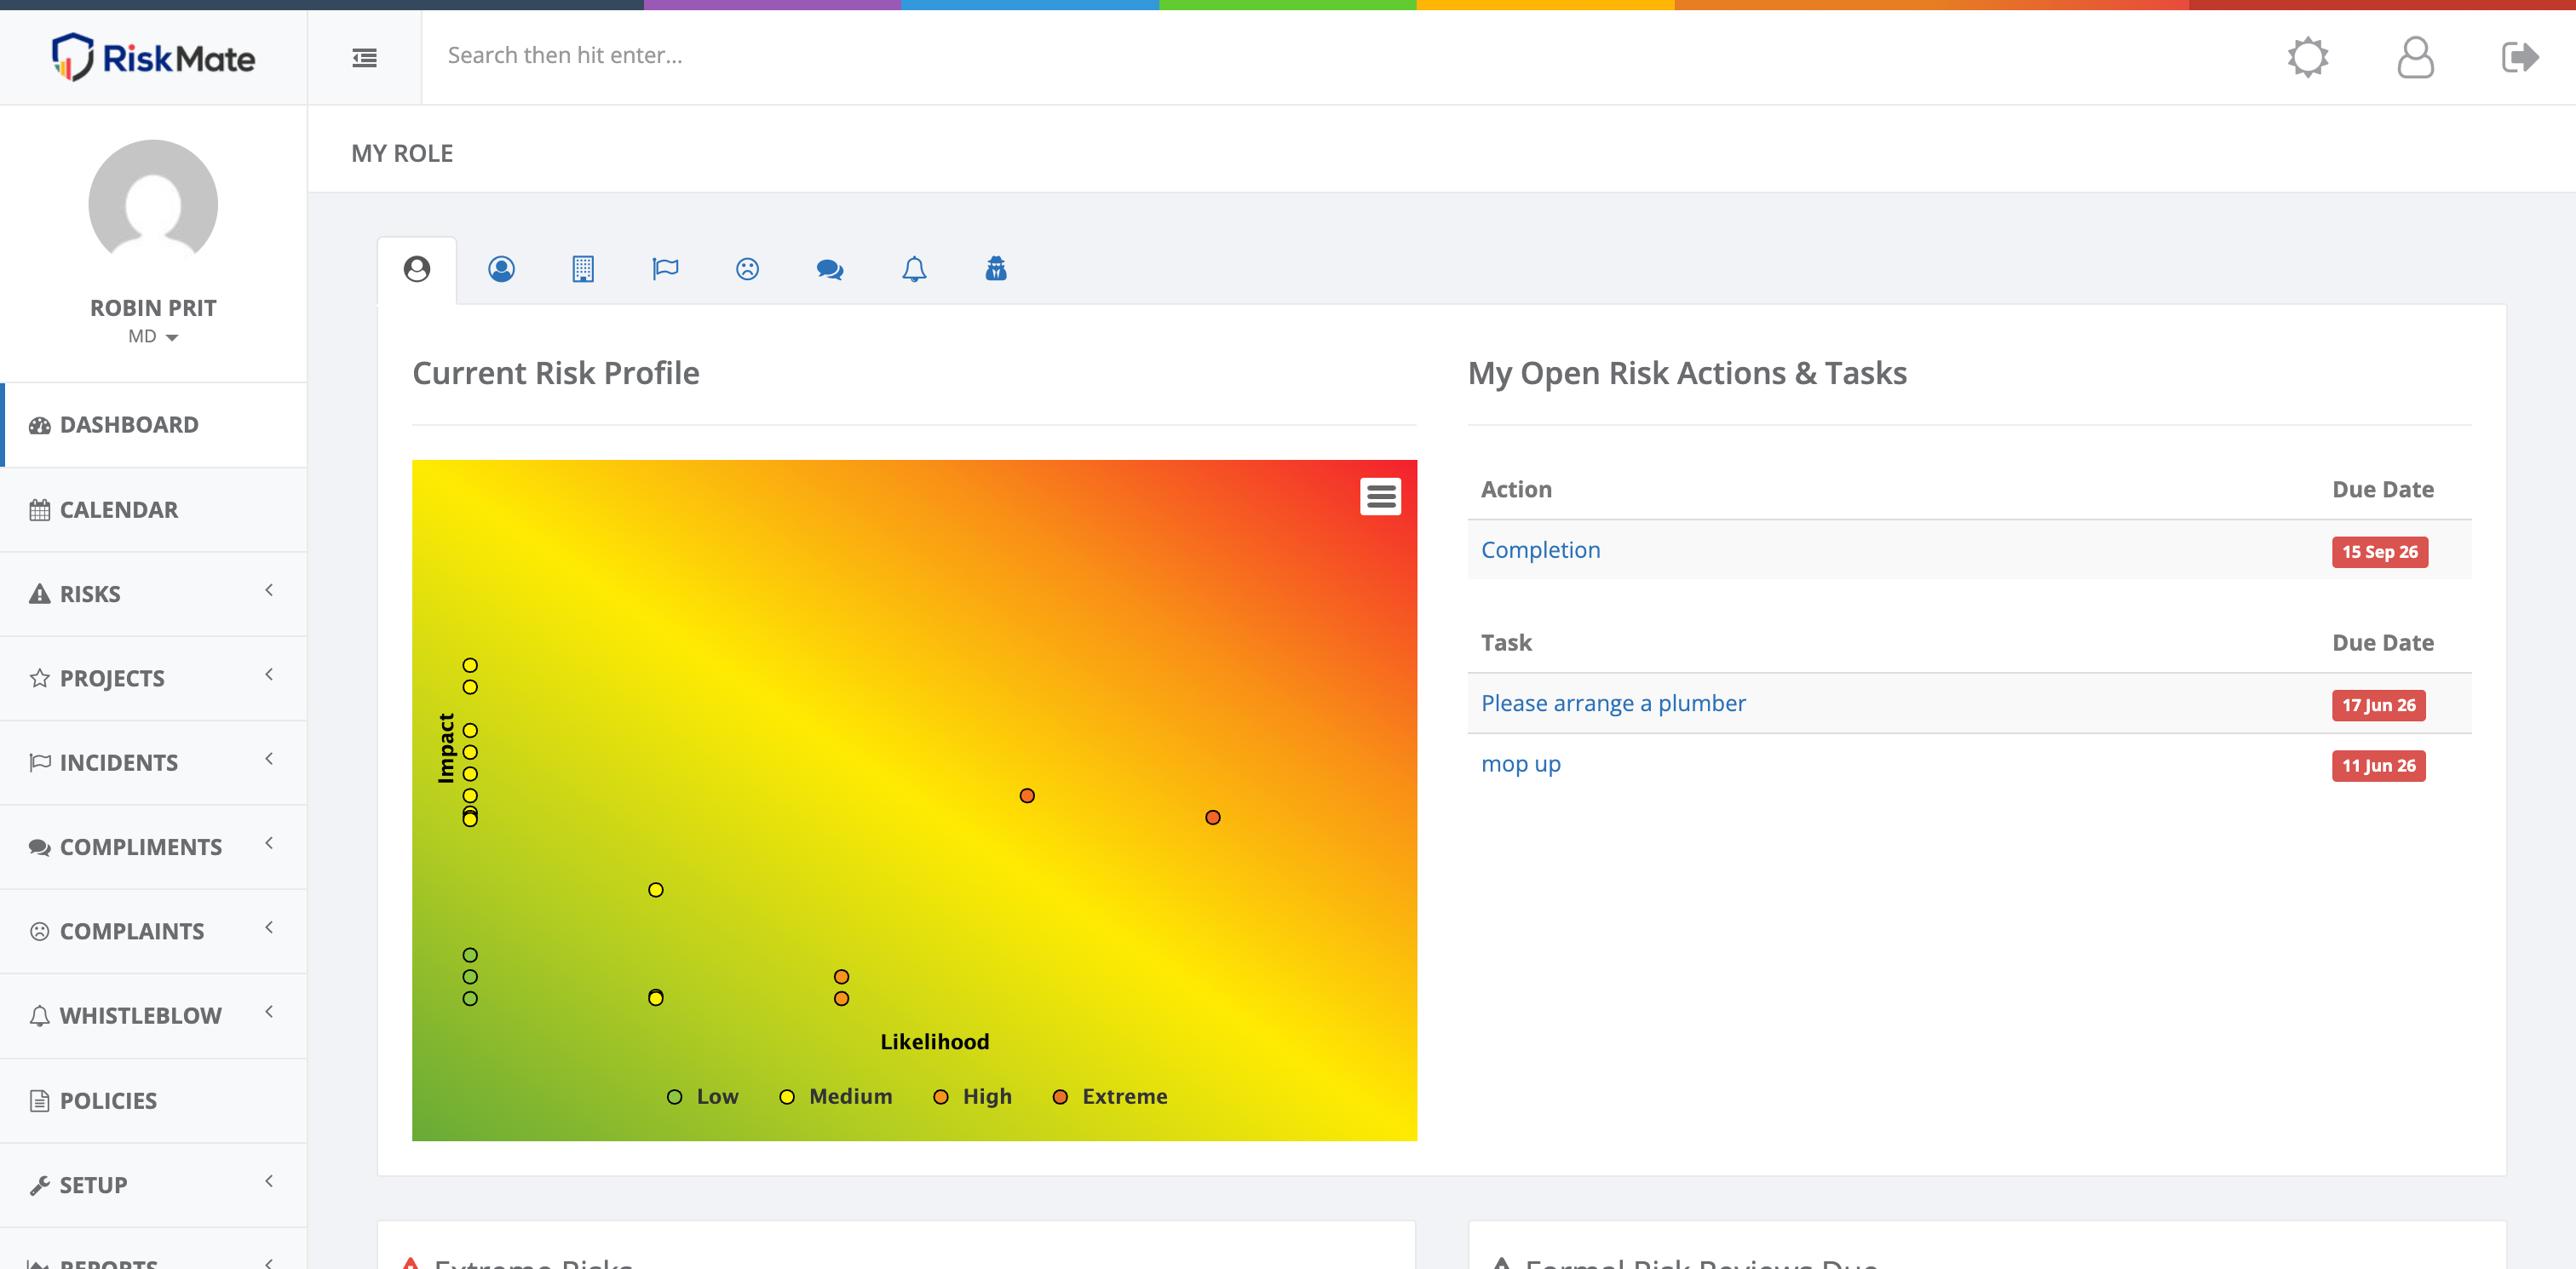2576x1269 pixels.
Task: Expand the Setup sidebar menu chevron
Action: 269,1182
